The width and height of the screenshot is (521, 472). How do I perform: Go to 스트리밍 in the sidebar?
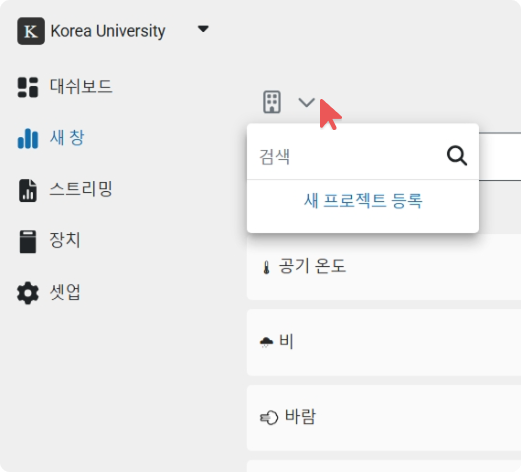coord(81,189)
